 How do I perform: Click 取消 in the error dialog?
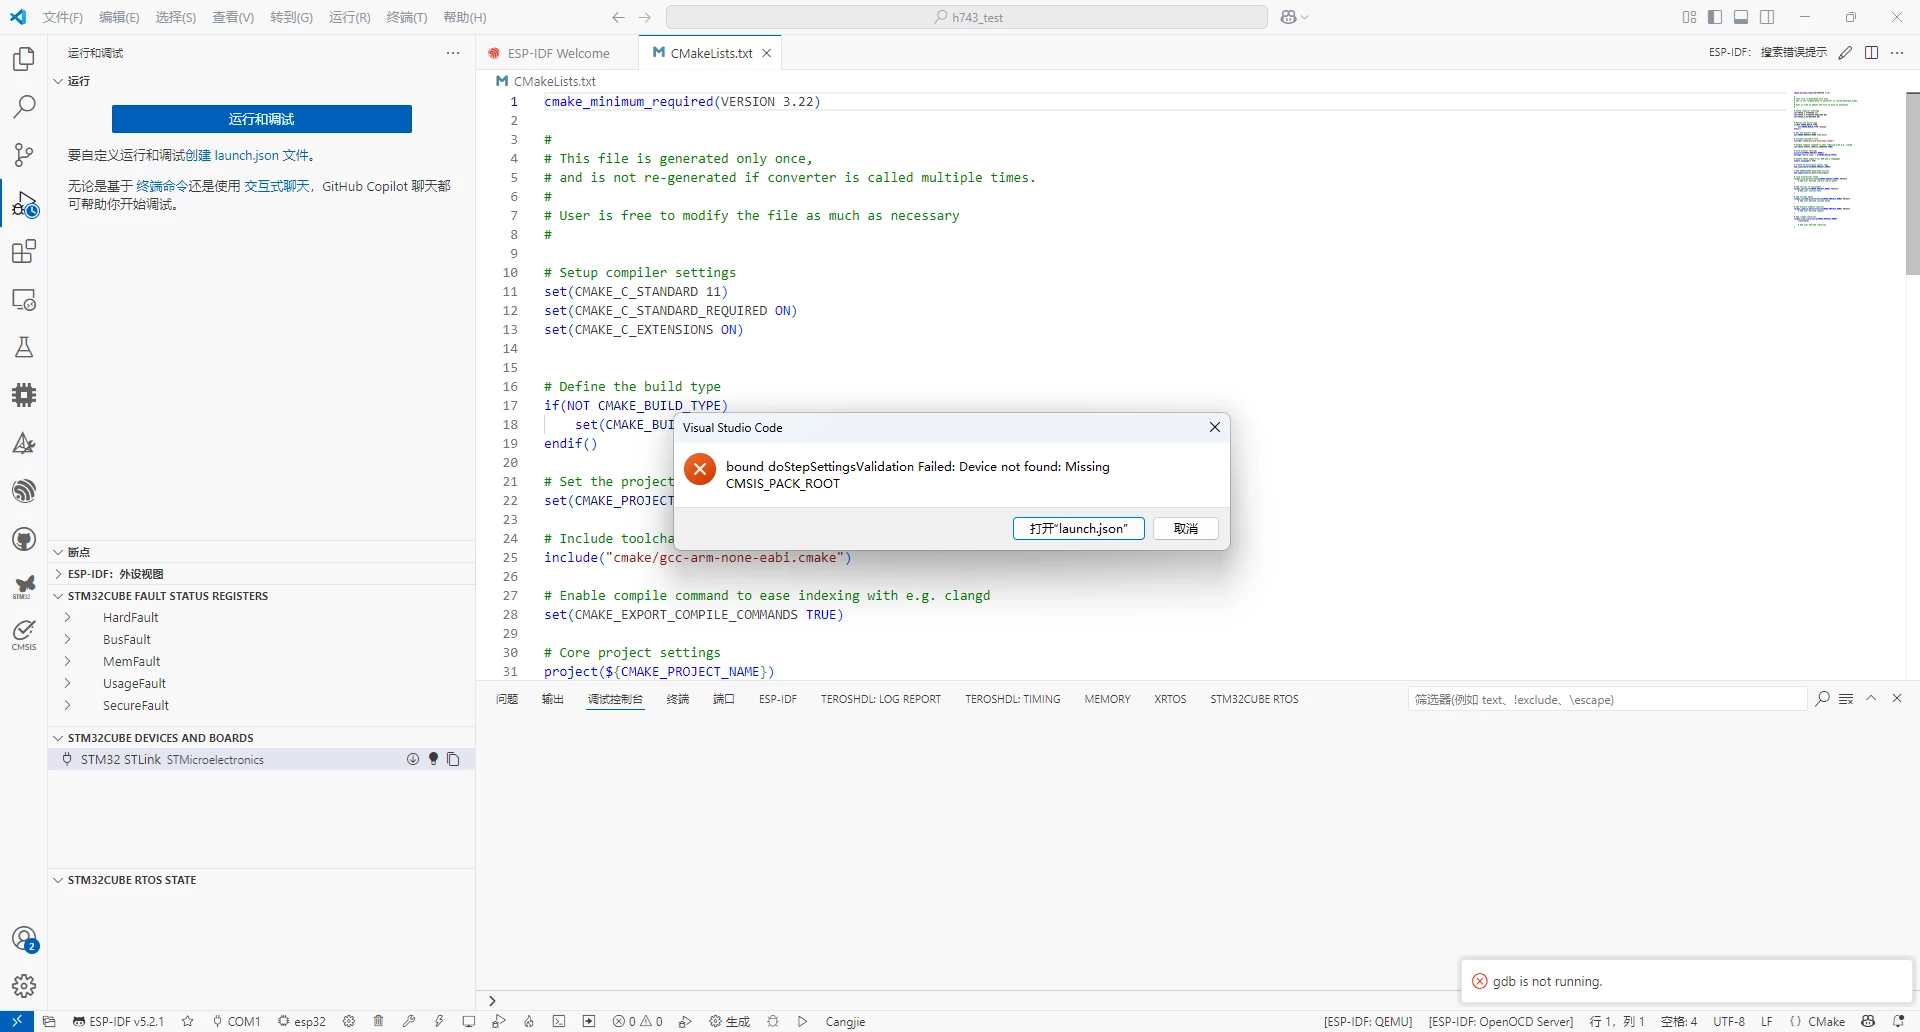tap(1186, 528)
